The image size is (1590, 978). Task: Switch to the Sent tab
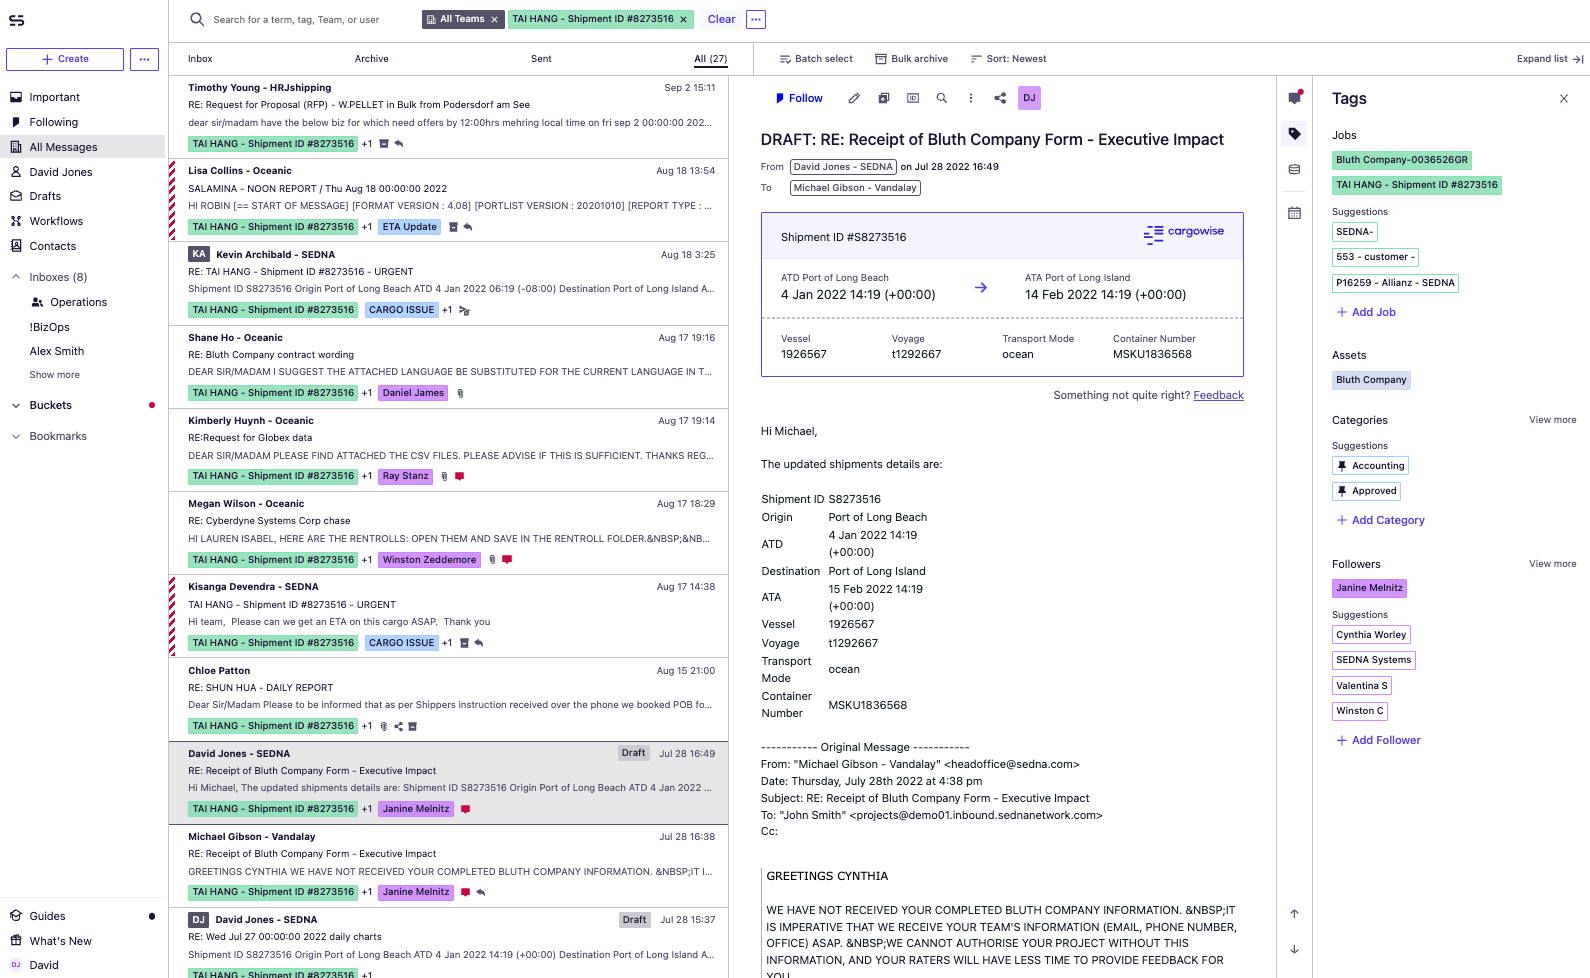[541, 59]
